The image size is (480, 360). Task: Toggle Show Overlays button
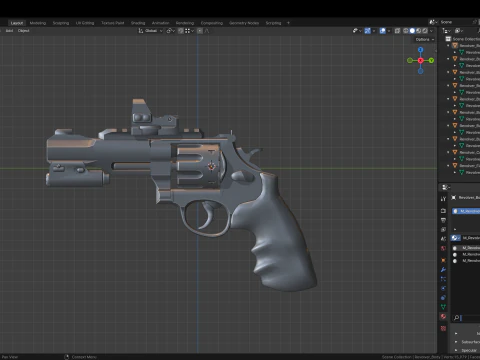point(383,31)
